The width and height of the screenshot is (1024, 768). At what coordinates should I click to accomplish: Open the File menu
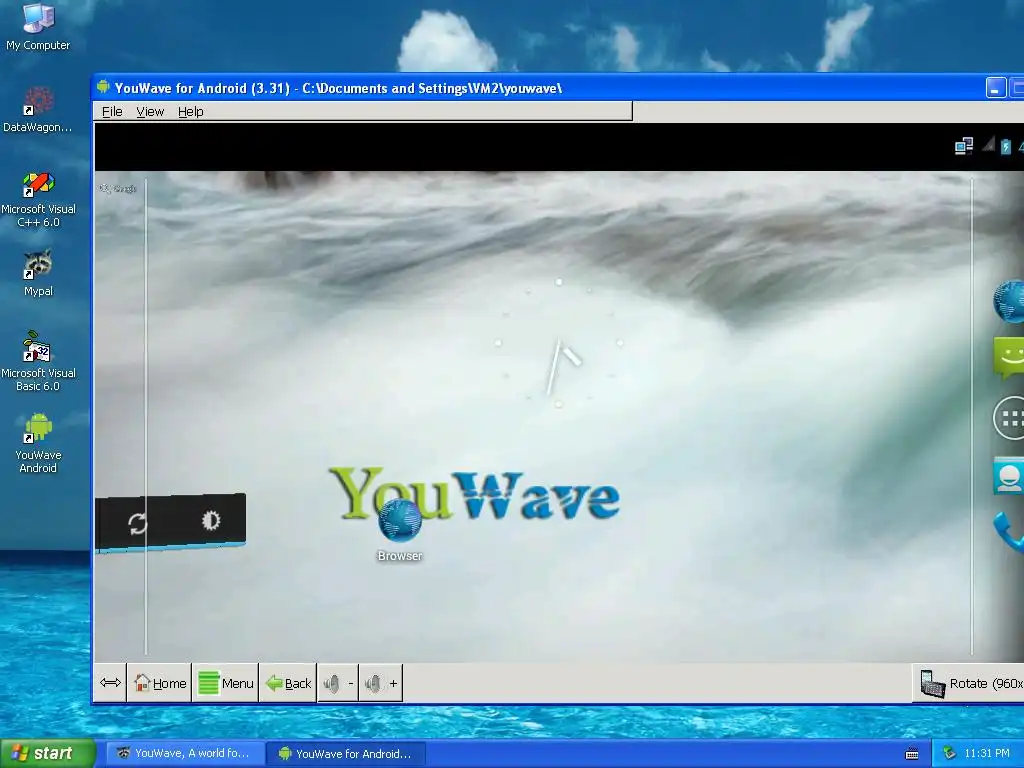112,112
